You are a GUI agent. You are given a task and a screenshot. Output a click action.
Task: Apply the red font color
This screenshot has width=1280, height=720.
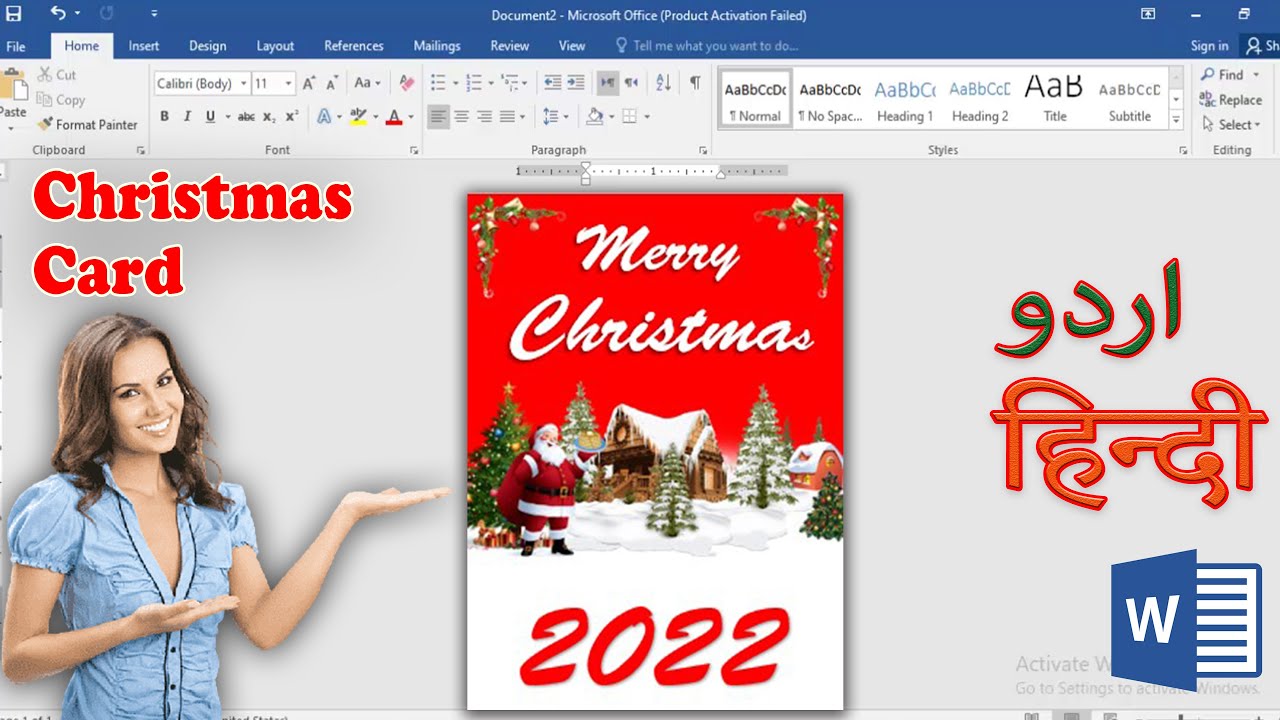click(x=393, y=117)
